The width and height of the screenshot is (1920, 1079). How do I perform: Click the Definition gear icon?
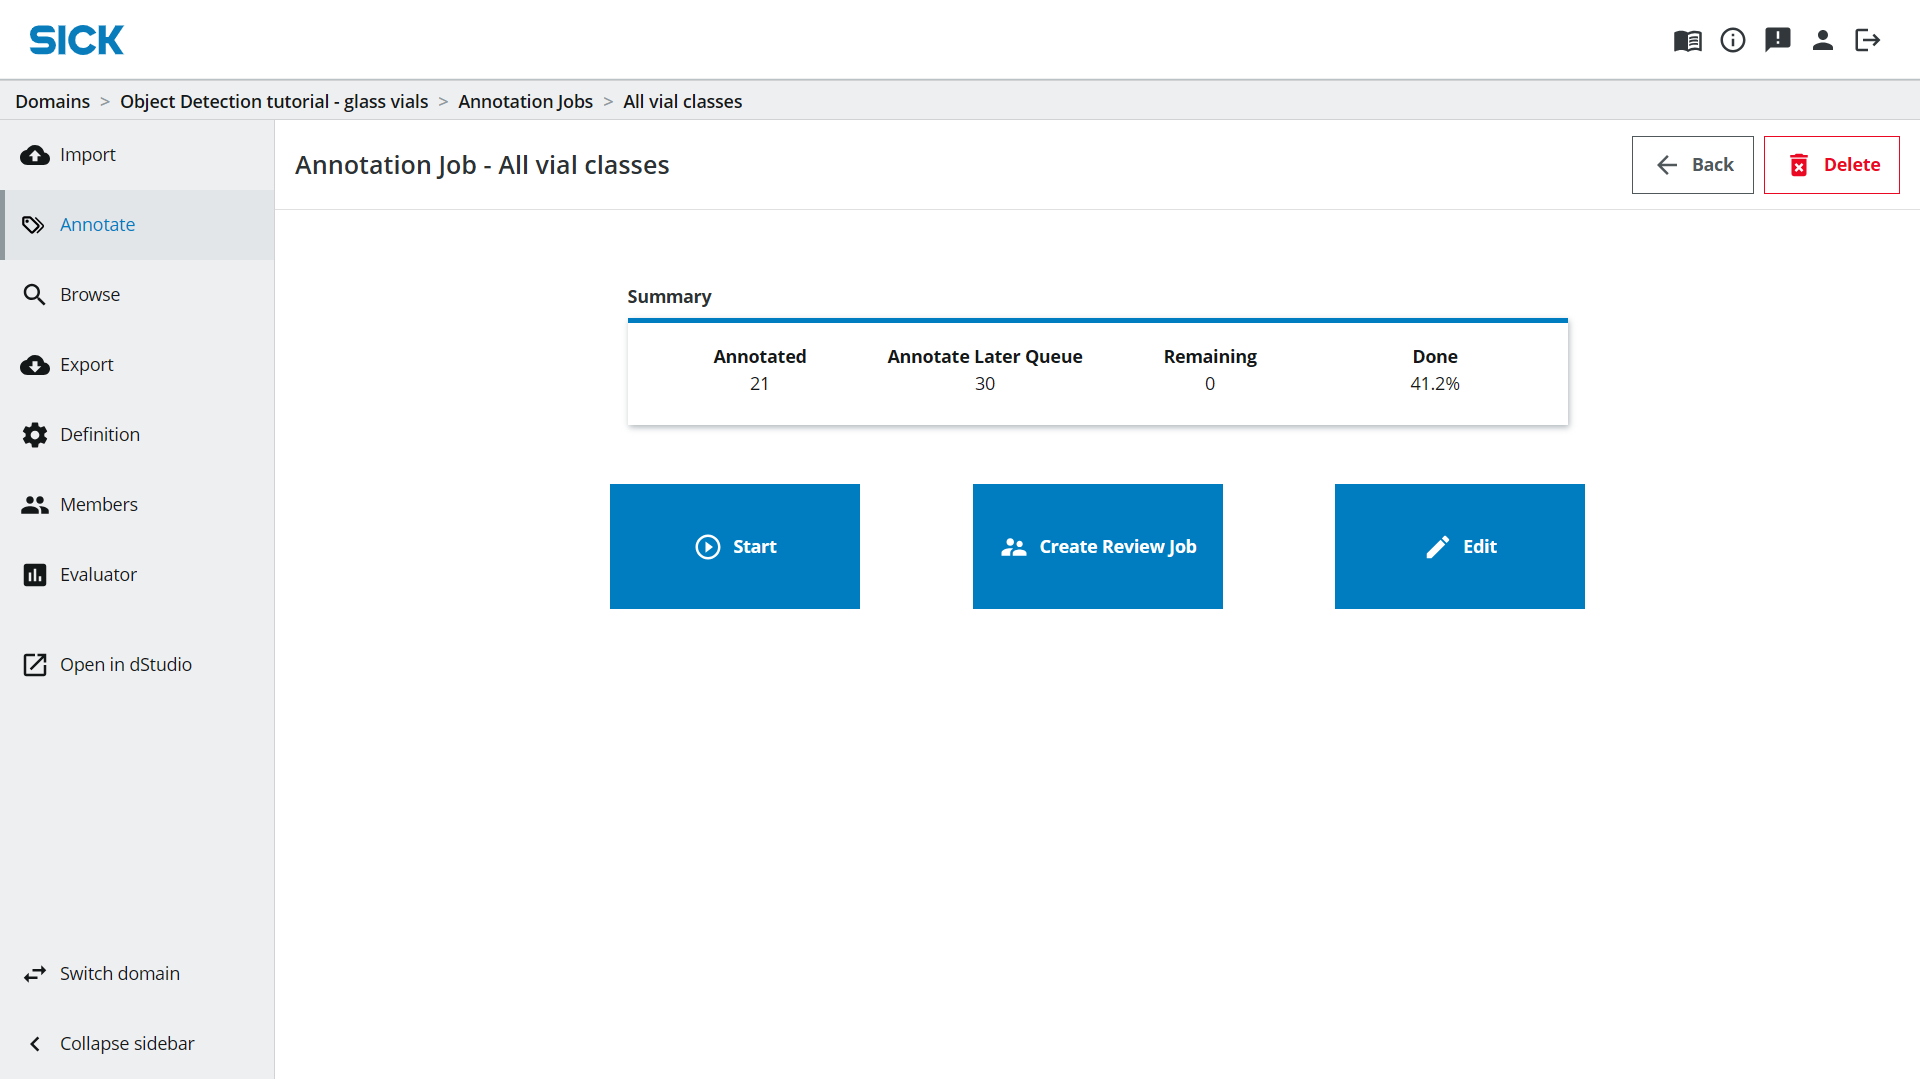(x=35, y=434)
